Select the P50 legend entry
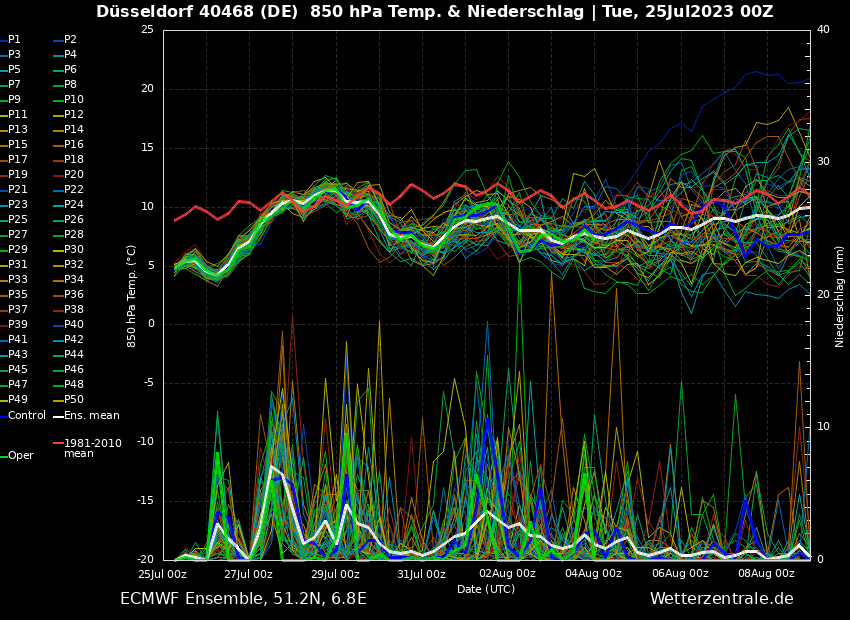The height and width of the screenshot is (620, 850). point(74,400)
